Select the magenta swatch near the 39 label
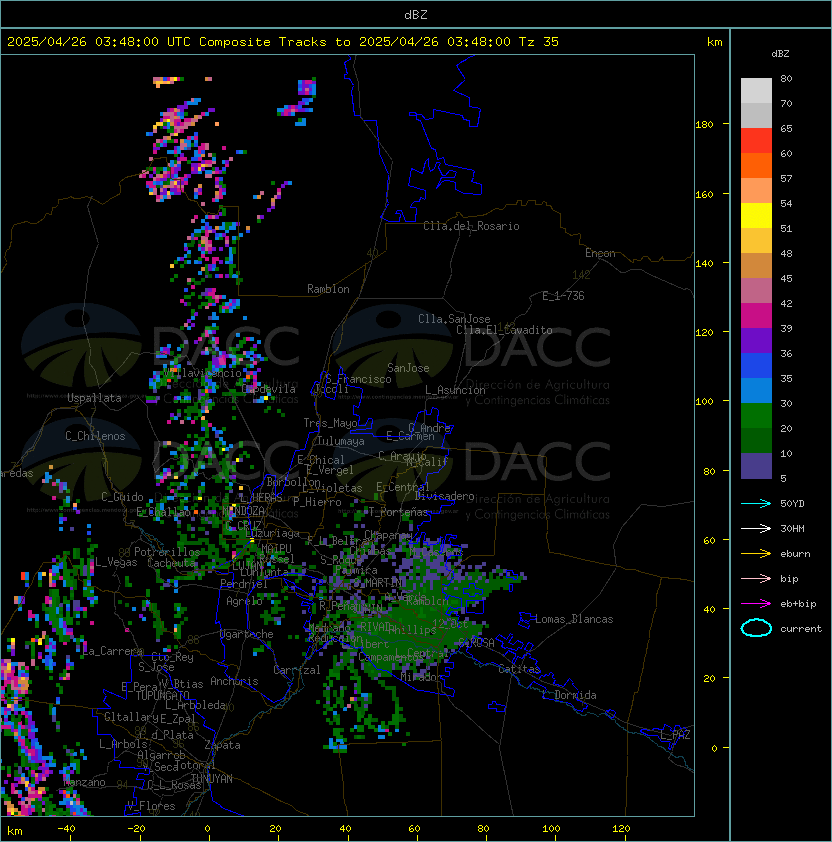The height and width of the screenshot is (842, 832). (x=756, y=316)
